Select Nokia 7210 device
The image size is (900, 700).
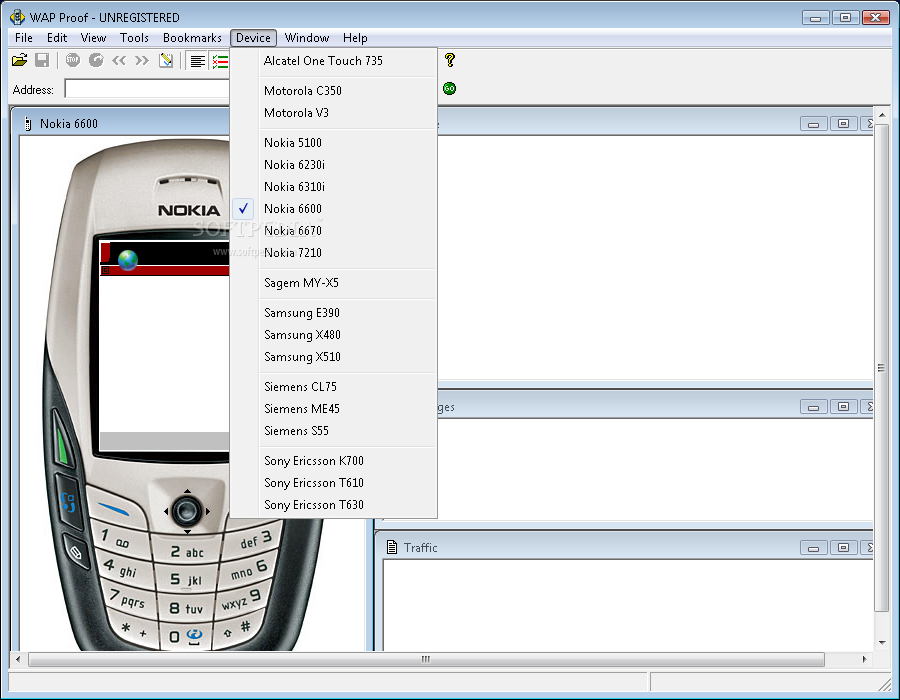click(x=333, y=252)
